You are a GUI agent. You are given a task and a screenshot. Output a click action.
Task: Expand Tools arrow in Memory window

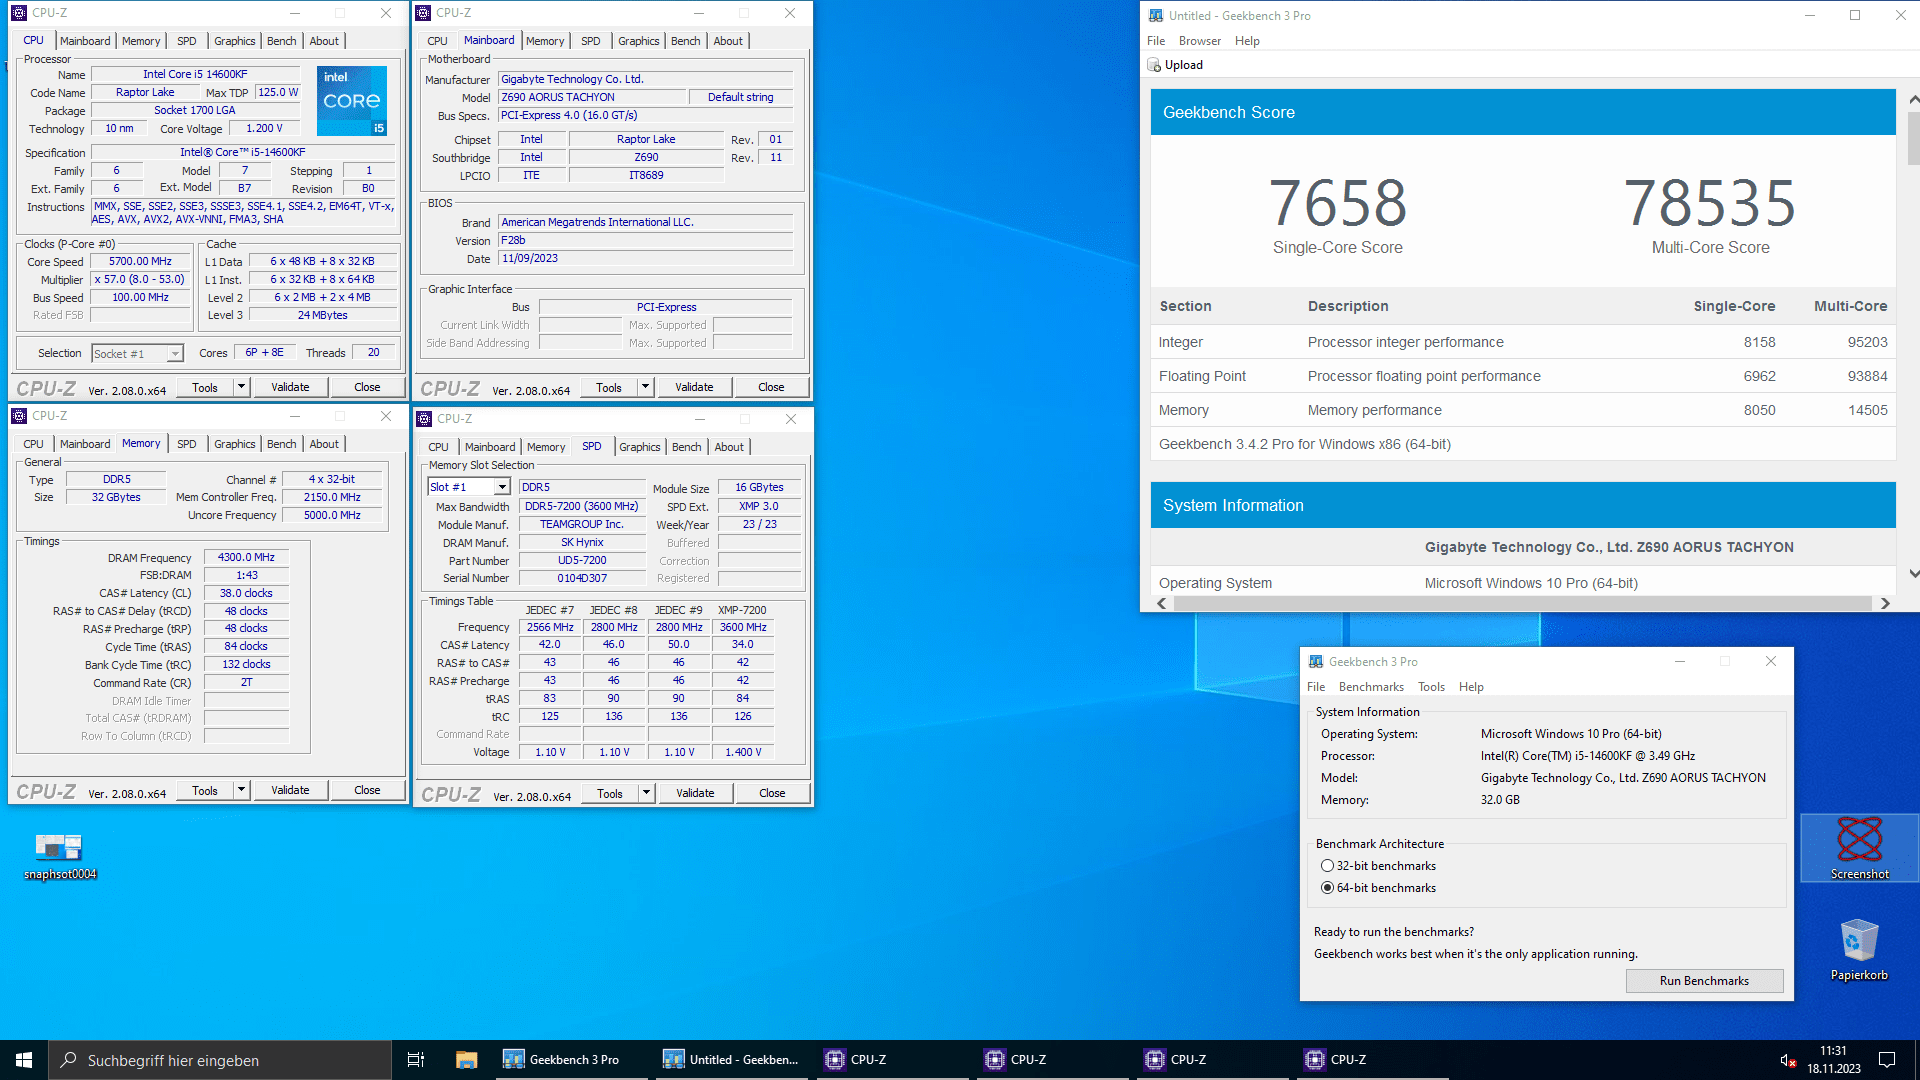point(241,790)
